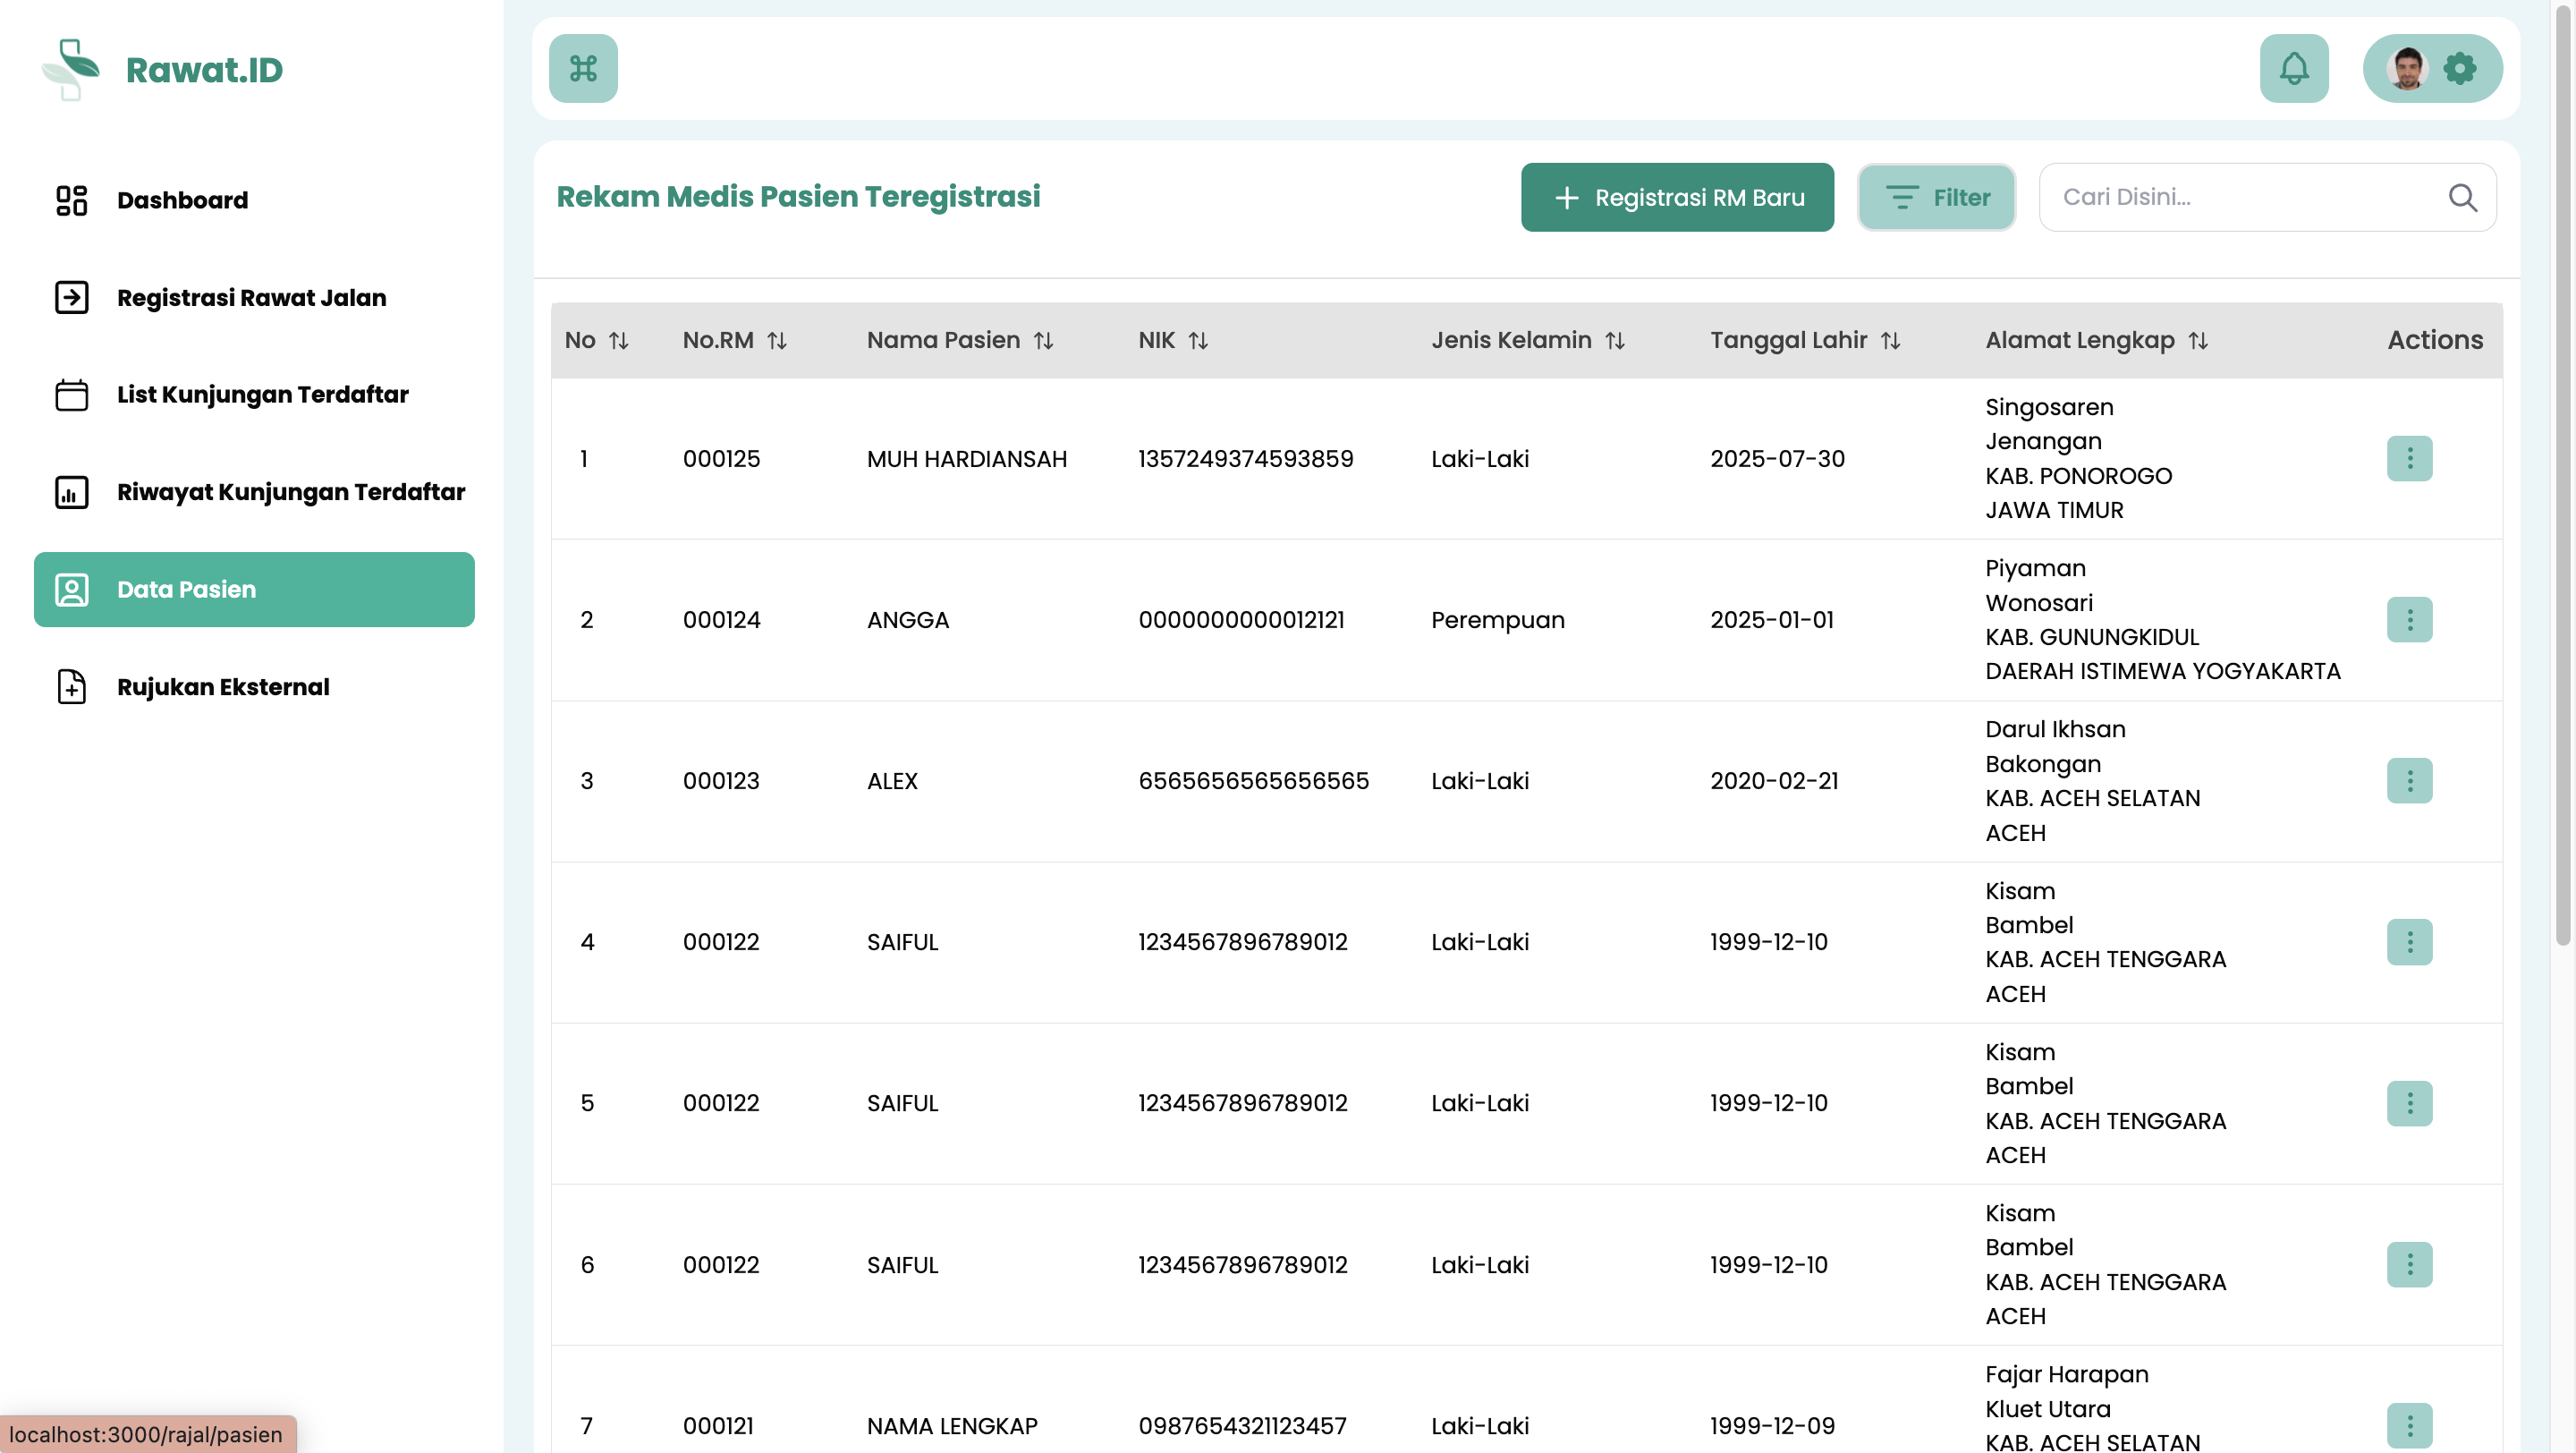Click the settings gear icon
This screenshot has width=2576, height=1453.
tap(2459, 69)
